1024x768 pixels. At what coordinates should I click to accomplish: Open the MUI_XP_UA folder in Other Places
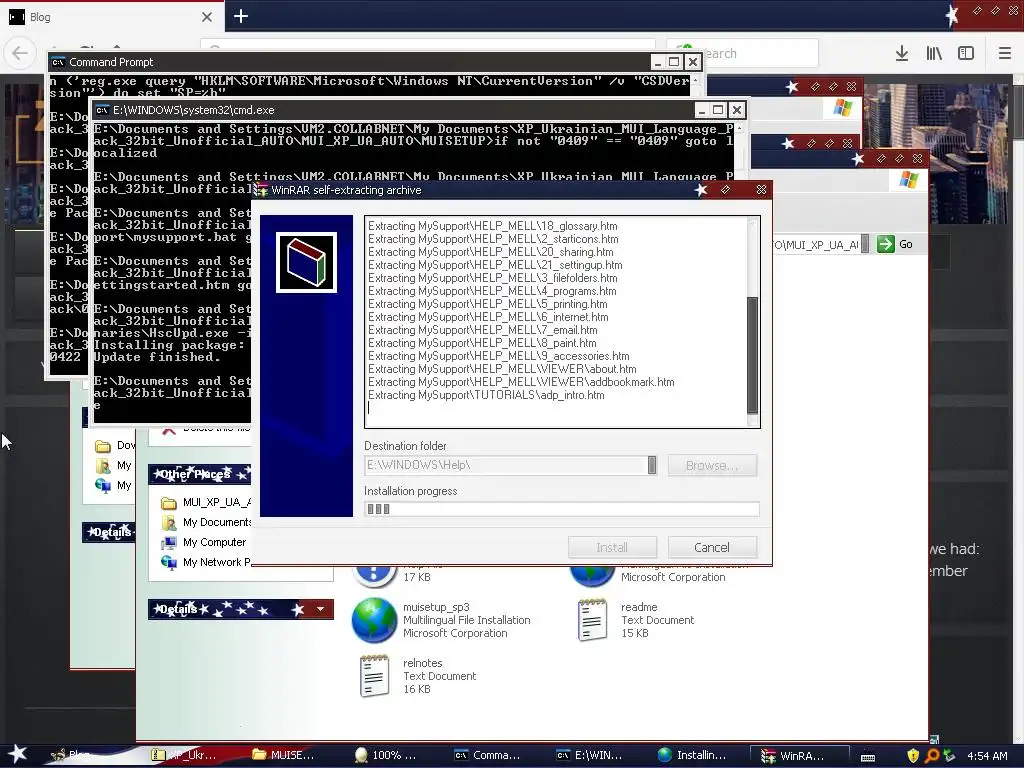[x=168, y=502]
